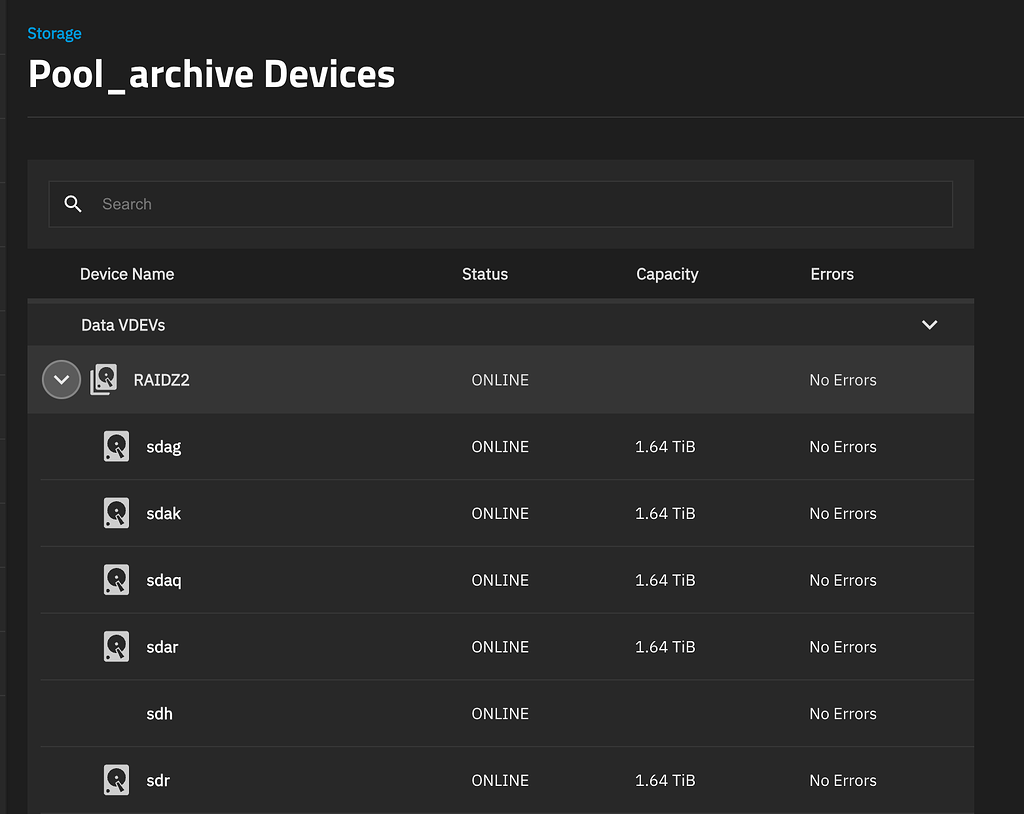Viewport: 1024px width, 814px height.
Task: Click the Errors column header
Action: (x=832, y=273)
